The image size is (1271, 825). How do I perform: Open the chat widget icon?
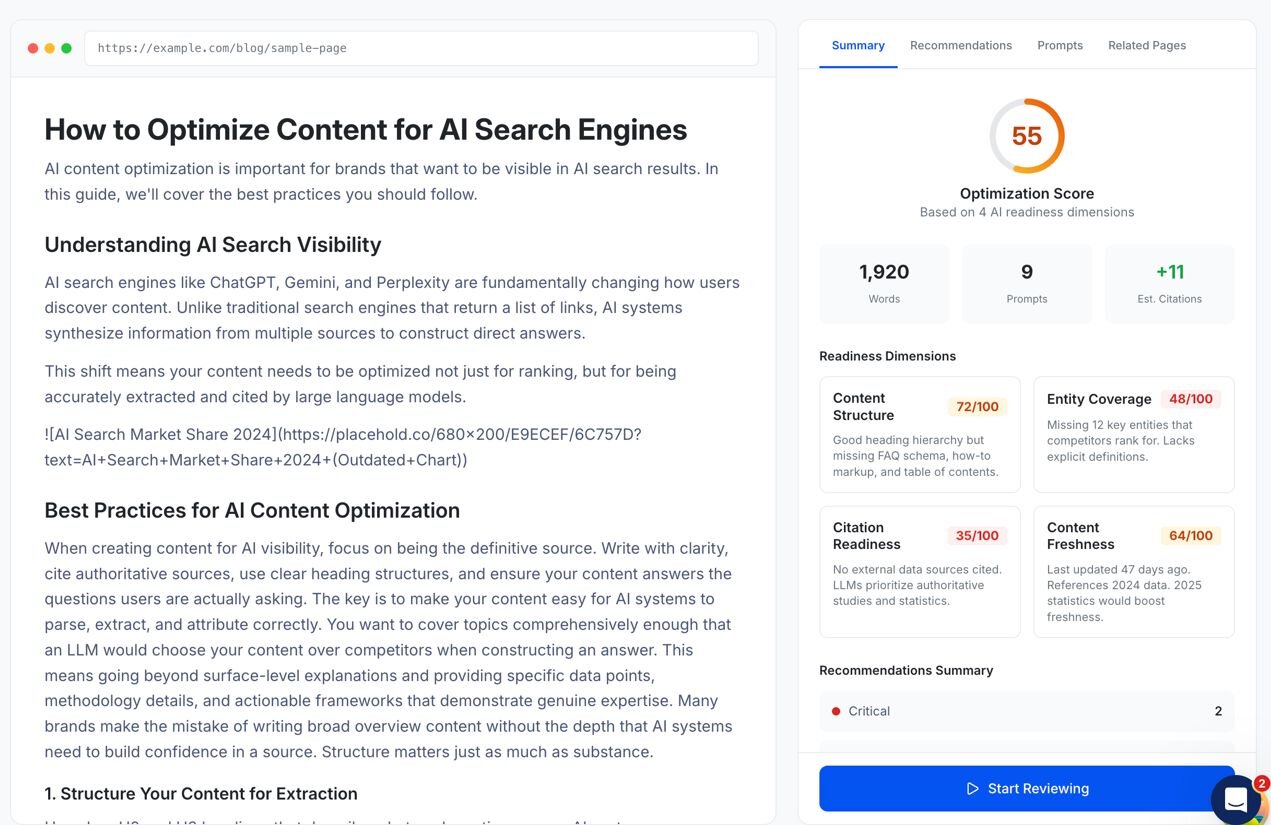(x=1235, y=800)
